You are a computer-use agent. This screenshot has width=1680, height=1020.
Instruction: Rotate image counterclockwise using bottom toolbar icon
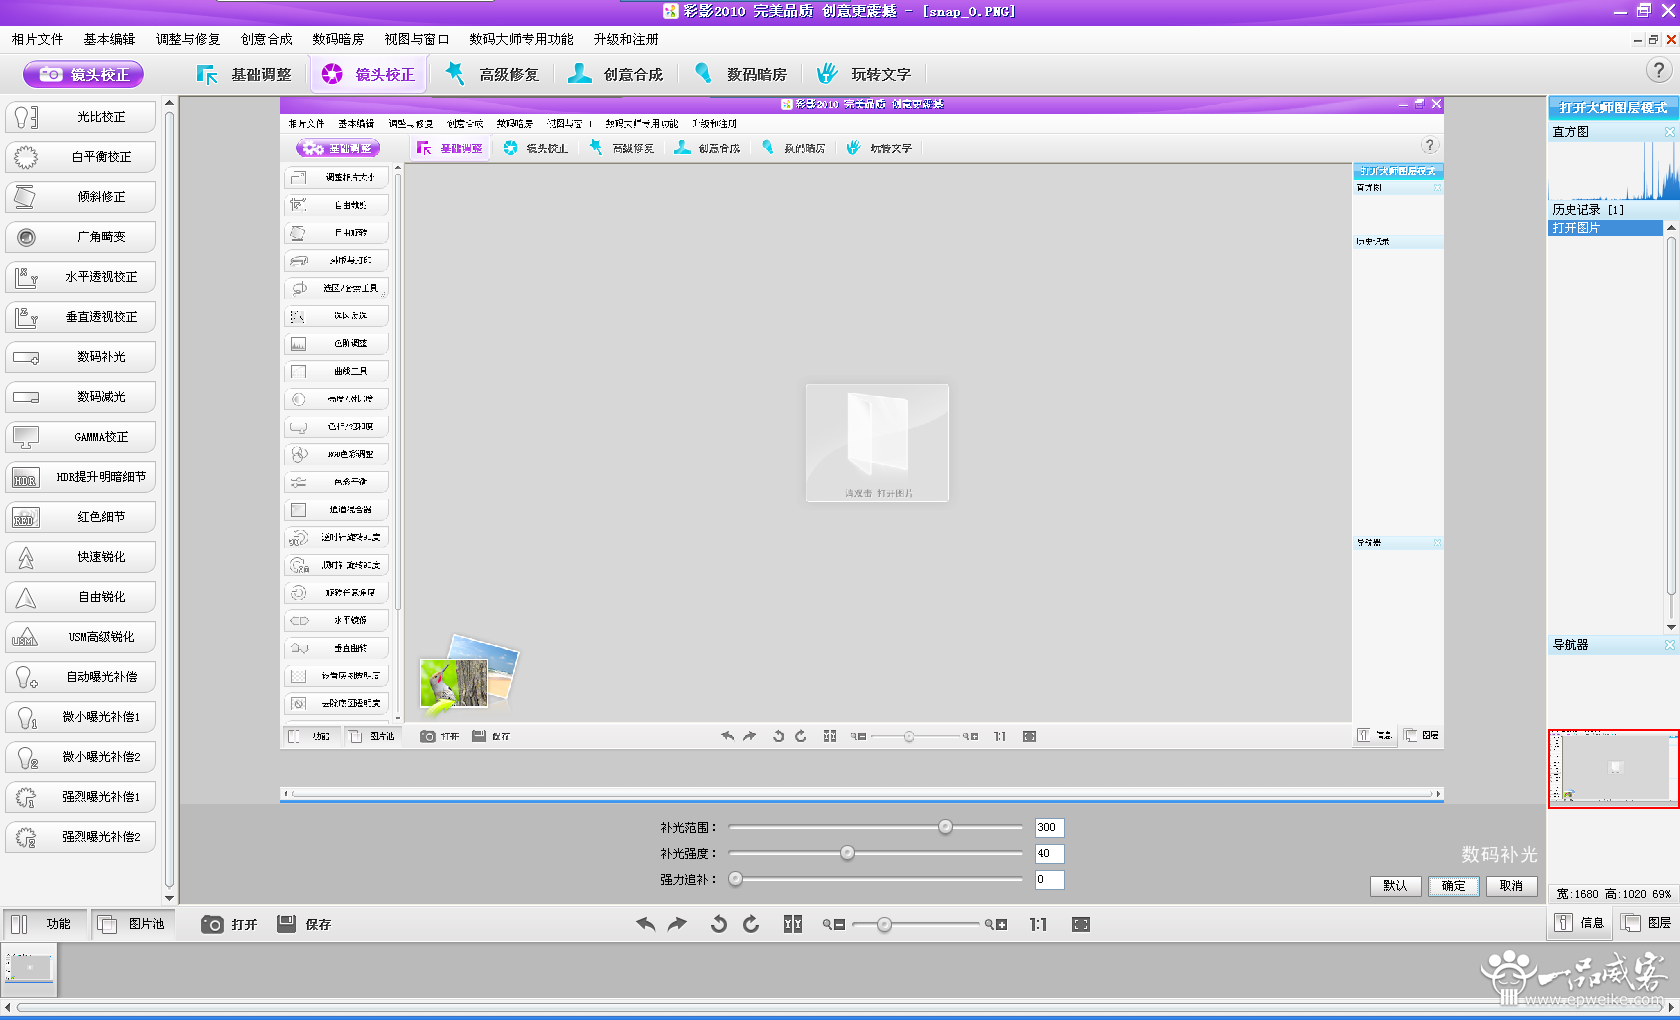[718, 924]
